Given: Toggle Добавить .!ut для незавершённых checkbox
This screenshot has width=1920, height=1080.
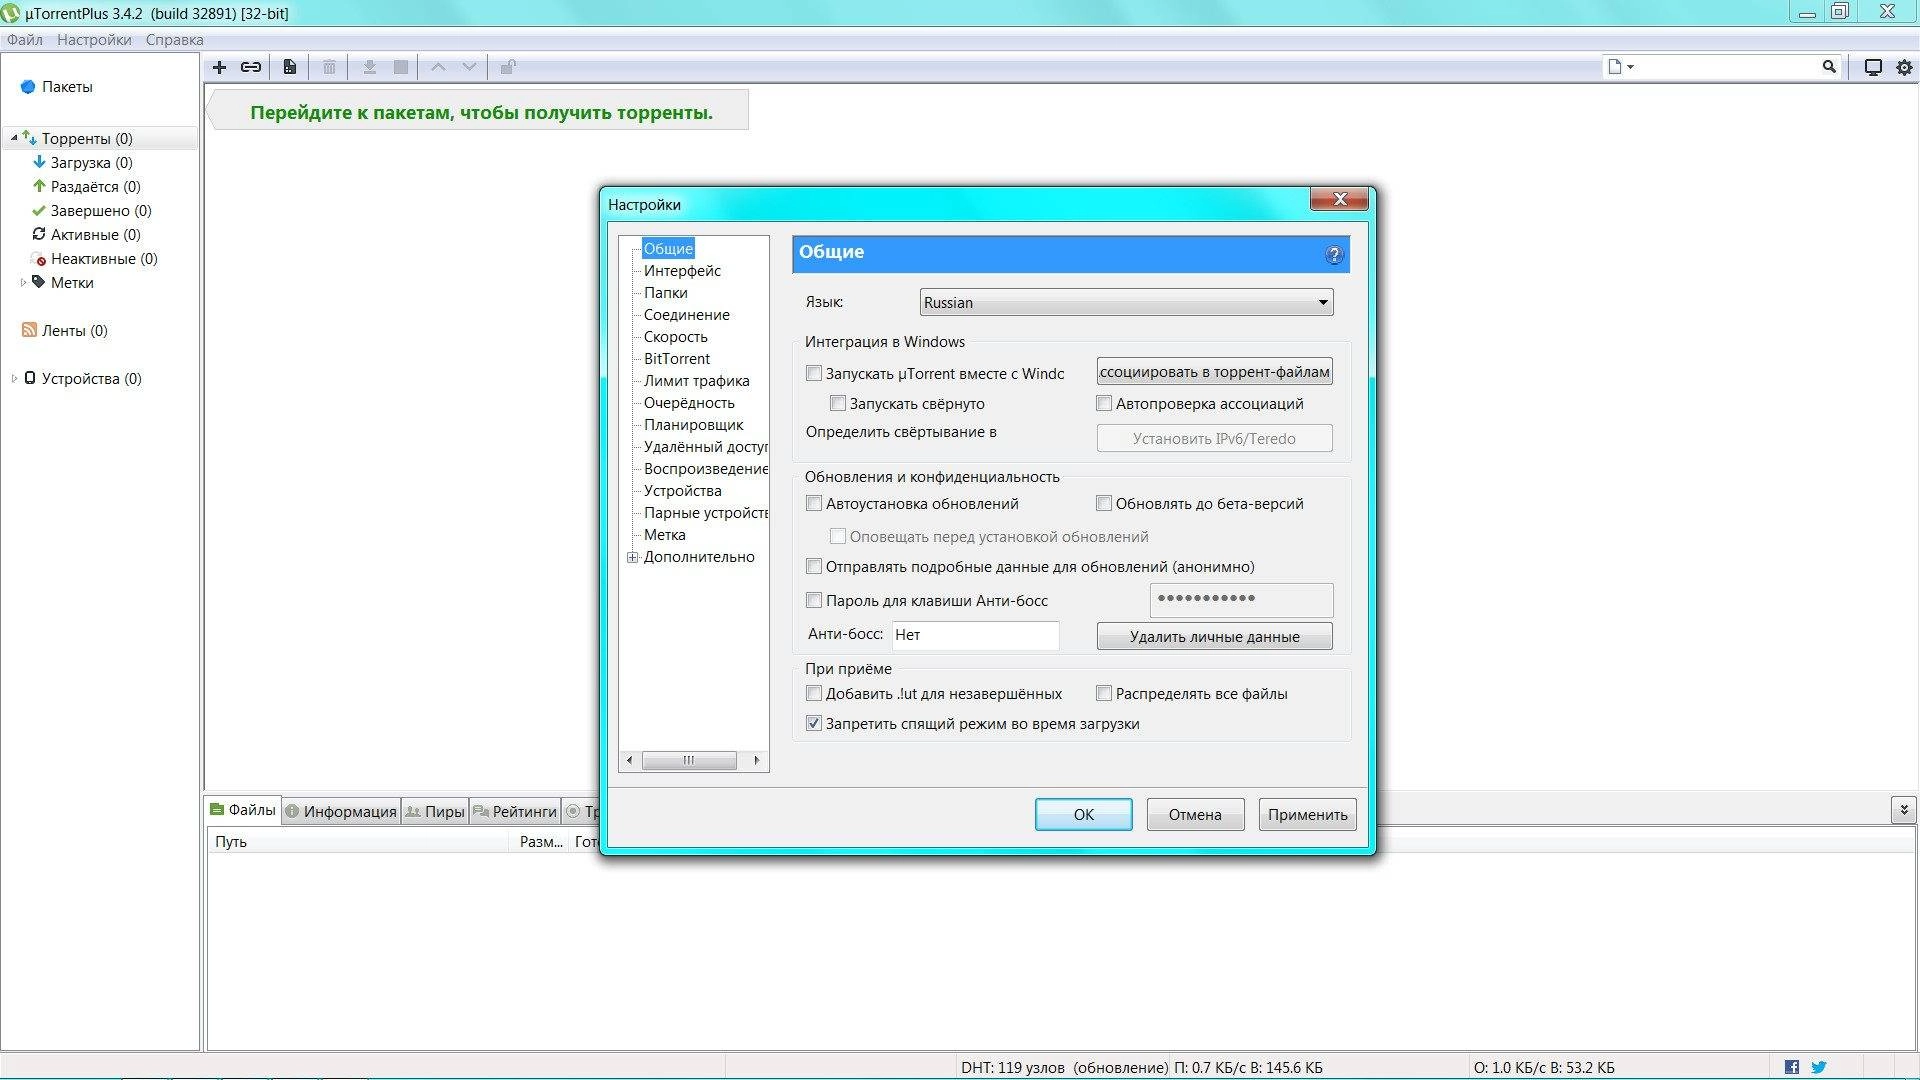Looking at the screenshot, I should [814, 693].
